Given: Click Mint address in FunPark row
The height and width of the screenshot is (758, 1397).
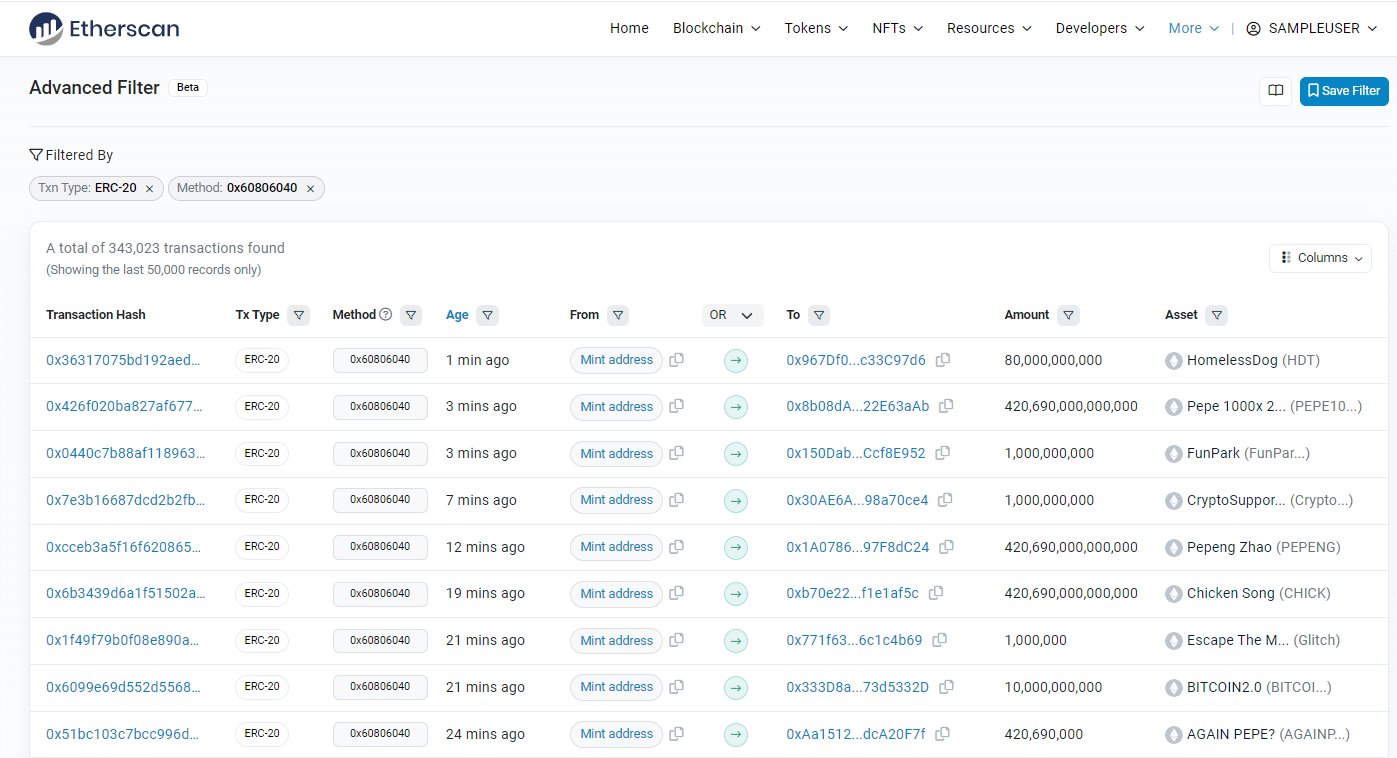Looking at the screenshot, I should click(616, 453).
